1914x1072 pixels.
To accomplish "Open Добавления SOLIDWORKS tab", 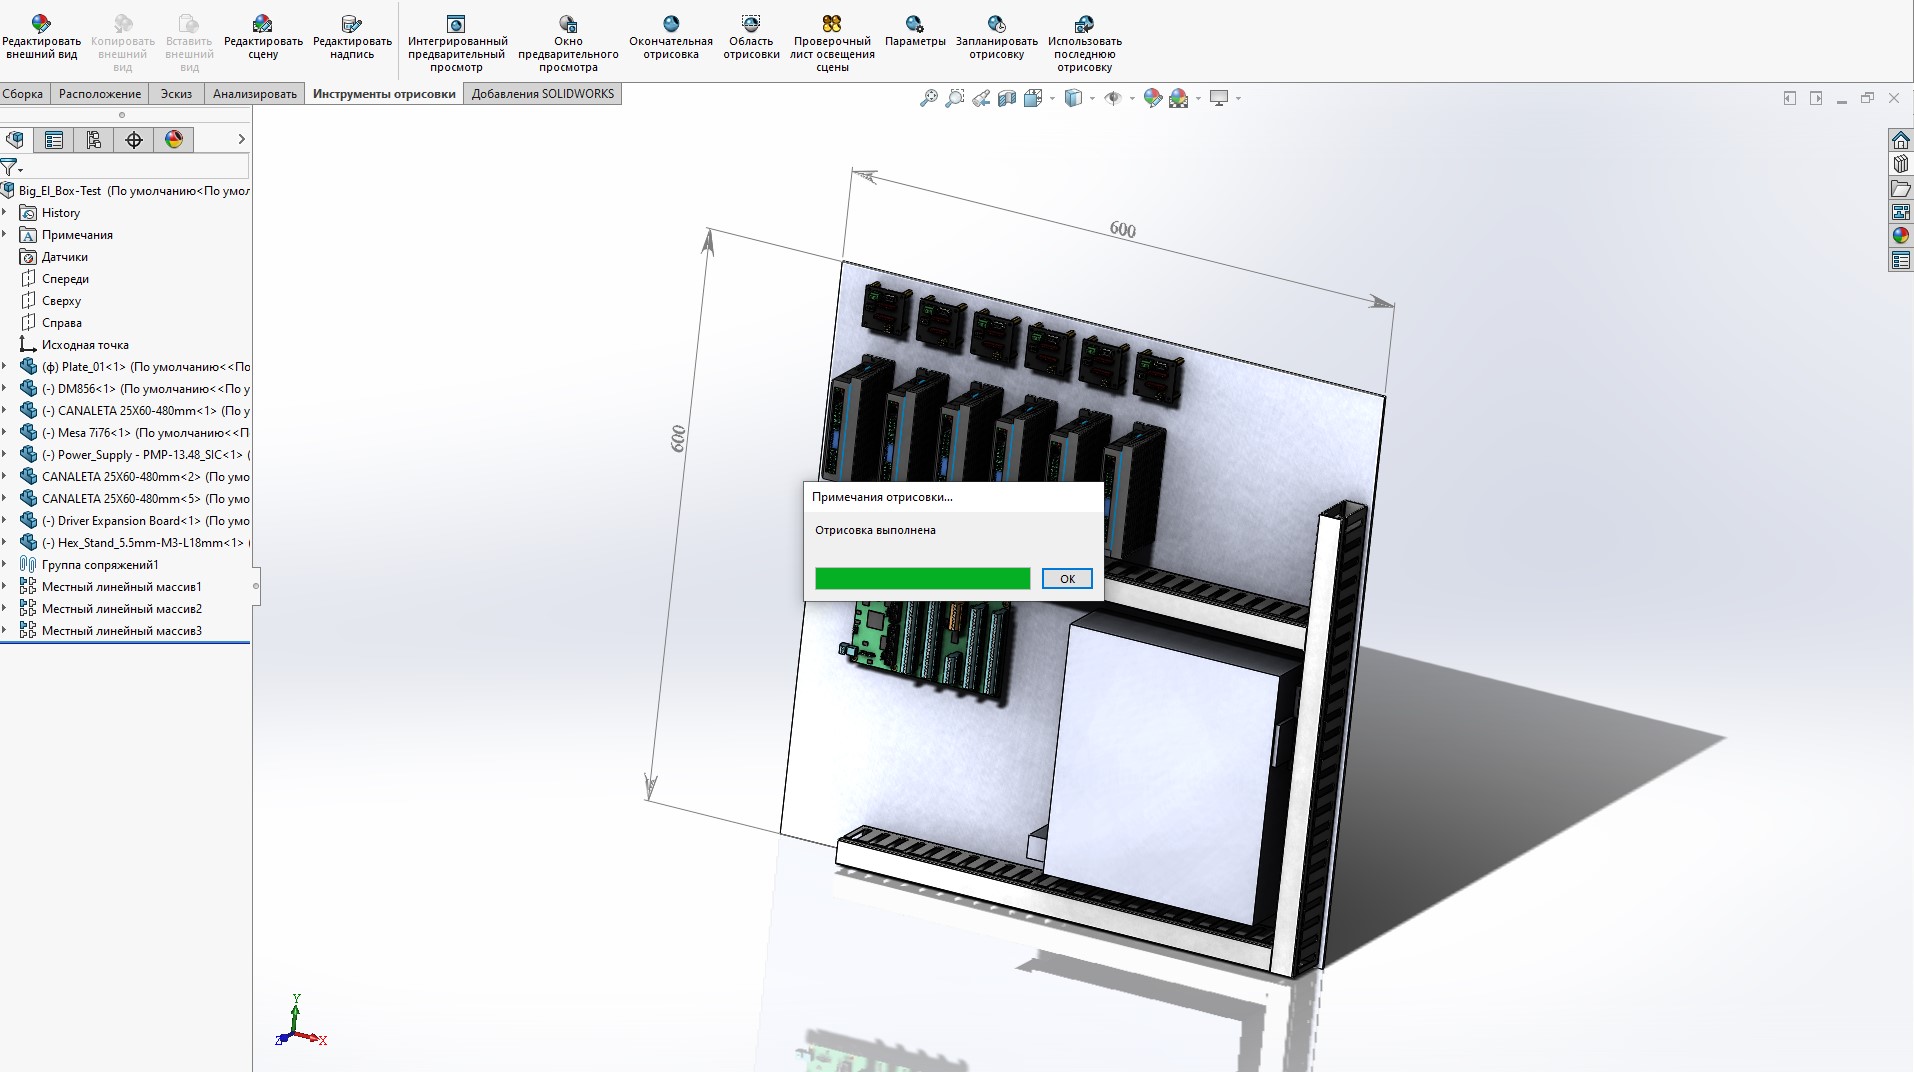I will pos(543,94).
